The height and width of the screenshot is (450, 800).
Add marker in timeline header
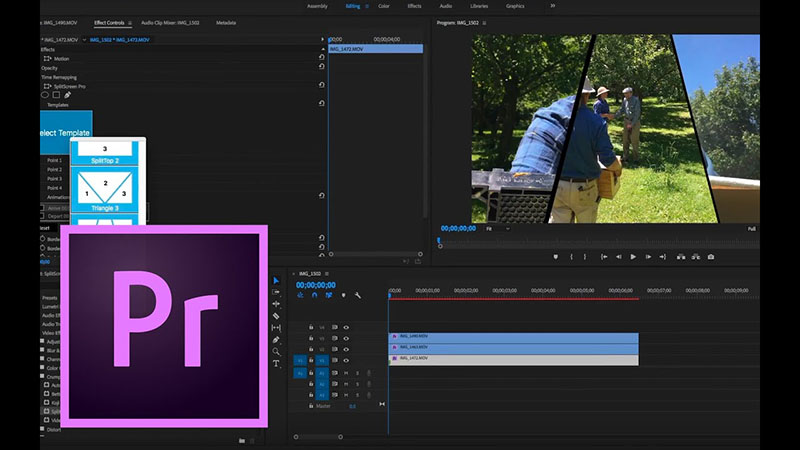[343, 295]
